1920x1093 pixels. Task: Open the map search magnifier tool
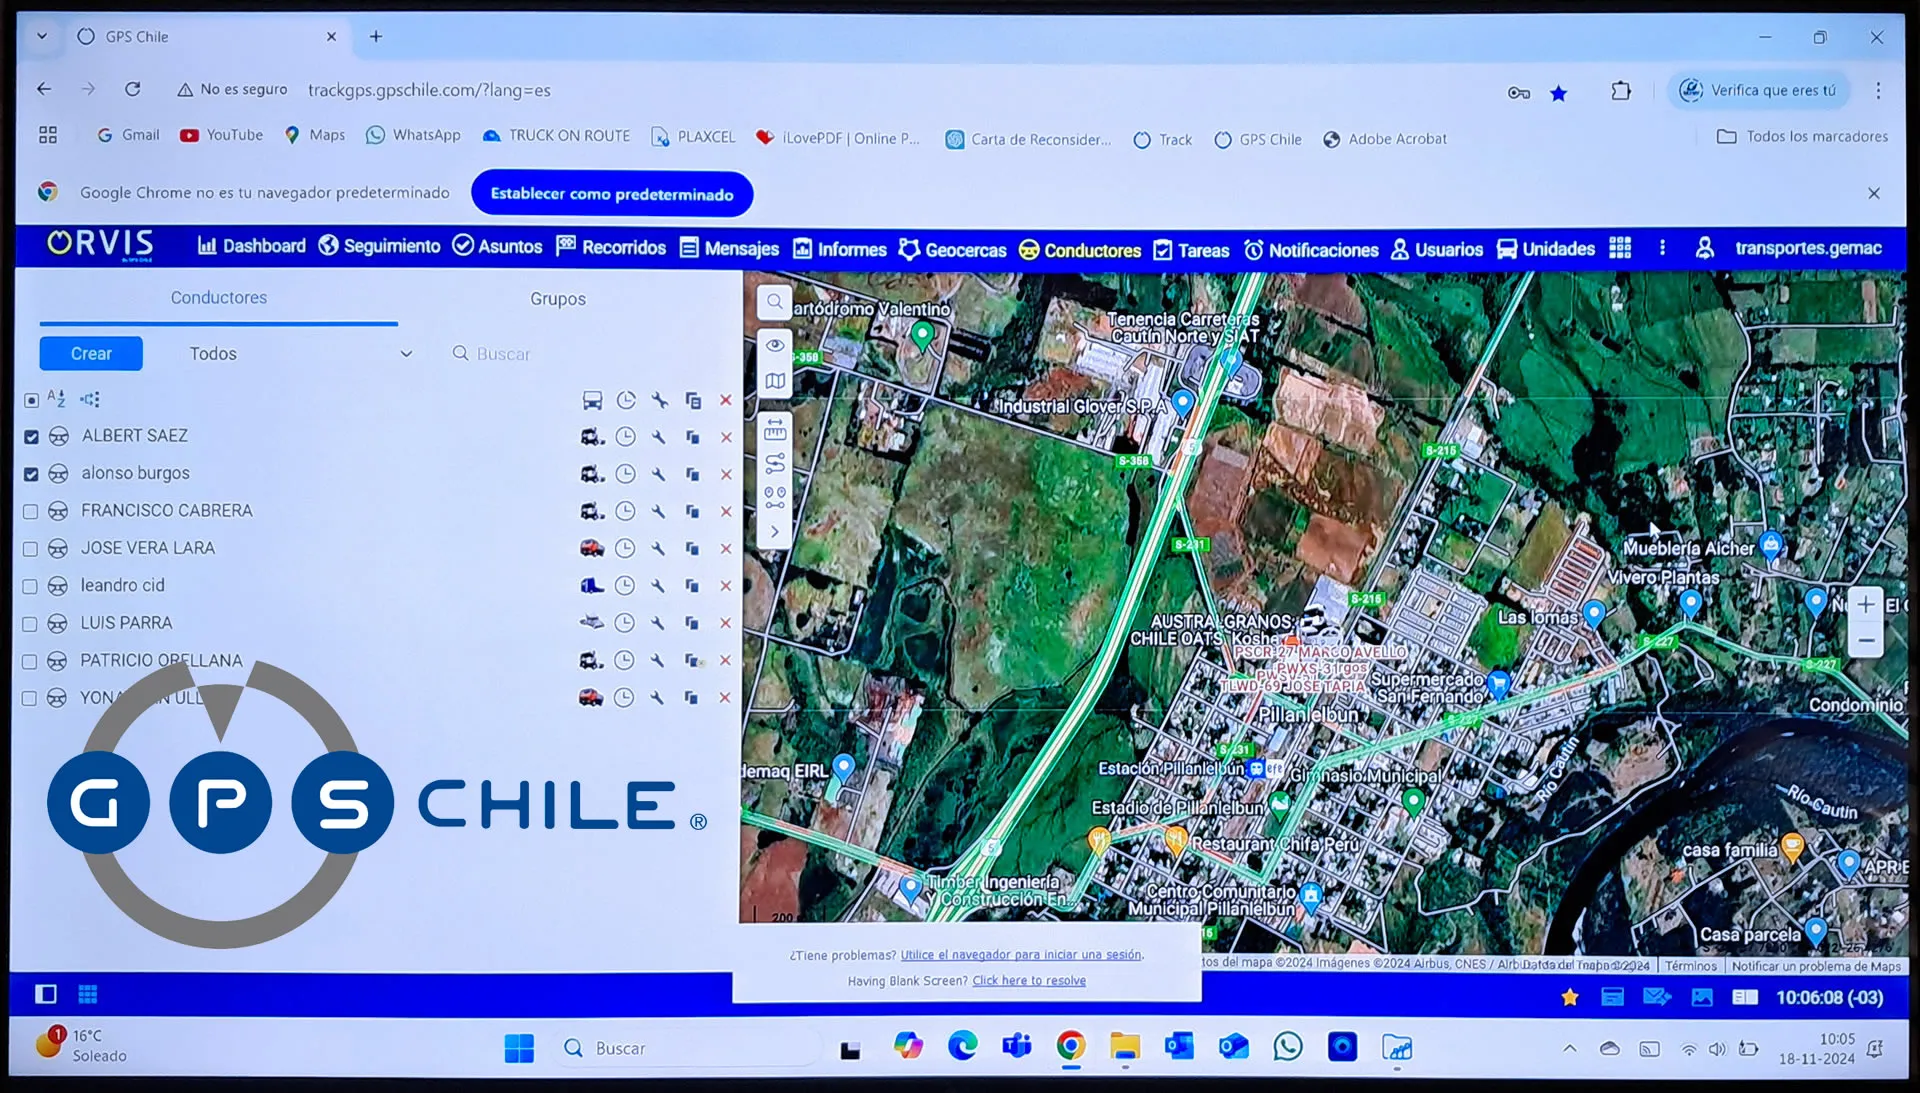point(775,302)
